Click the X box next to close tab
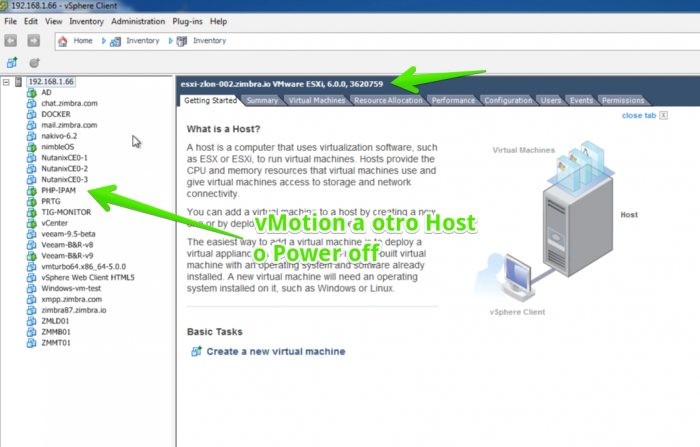 tap(664, 116)
